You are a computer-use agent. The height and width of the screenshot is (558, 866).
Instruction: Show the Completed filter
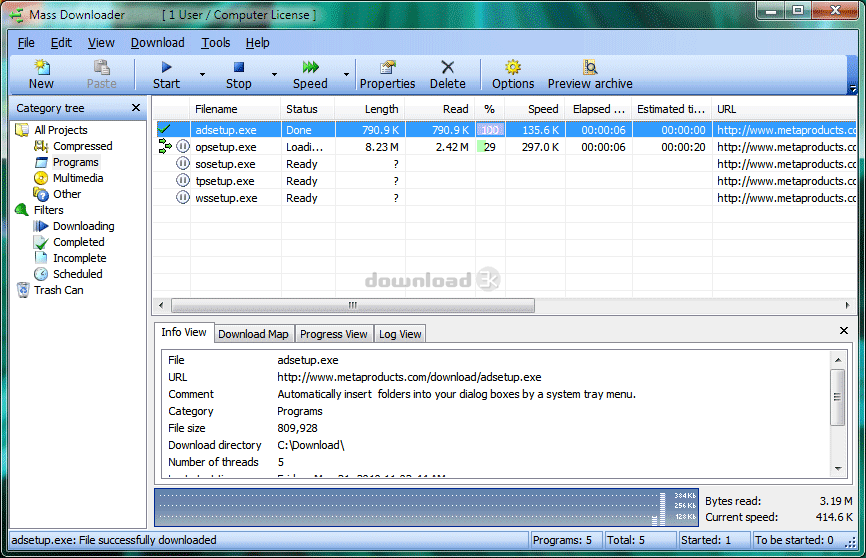coord(78,242)
